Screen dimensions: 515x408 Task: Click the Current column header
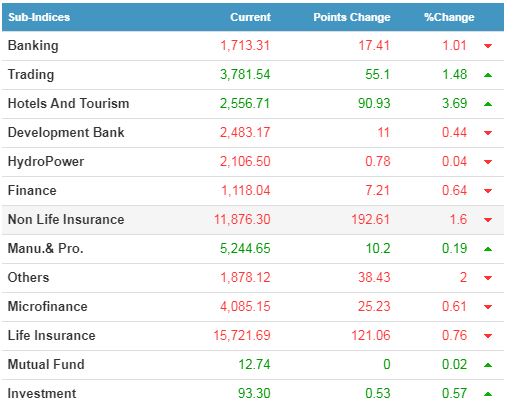click(x=250, y=17)
